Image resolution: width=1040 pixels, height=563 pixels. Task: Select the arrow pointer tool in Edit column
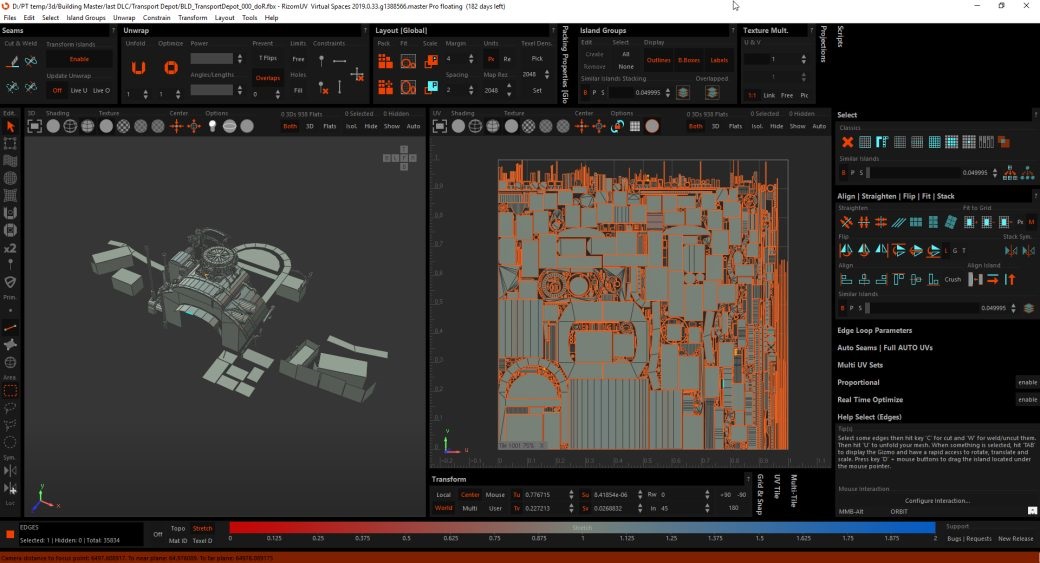pos(10,126)
